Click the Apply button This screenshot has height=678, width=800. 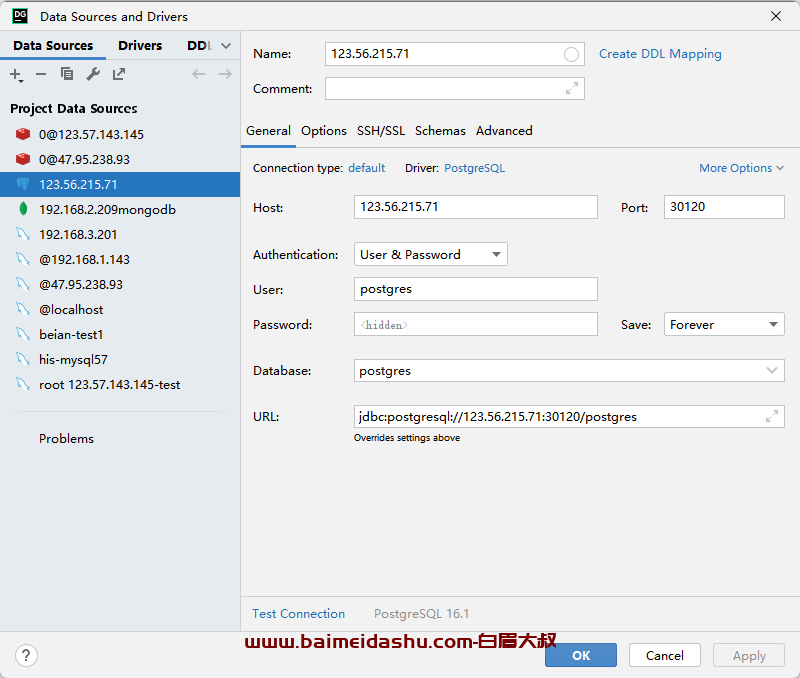coord(749,655)
